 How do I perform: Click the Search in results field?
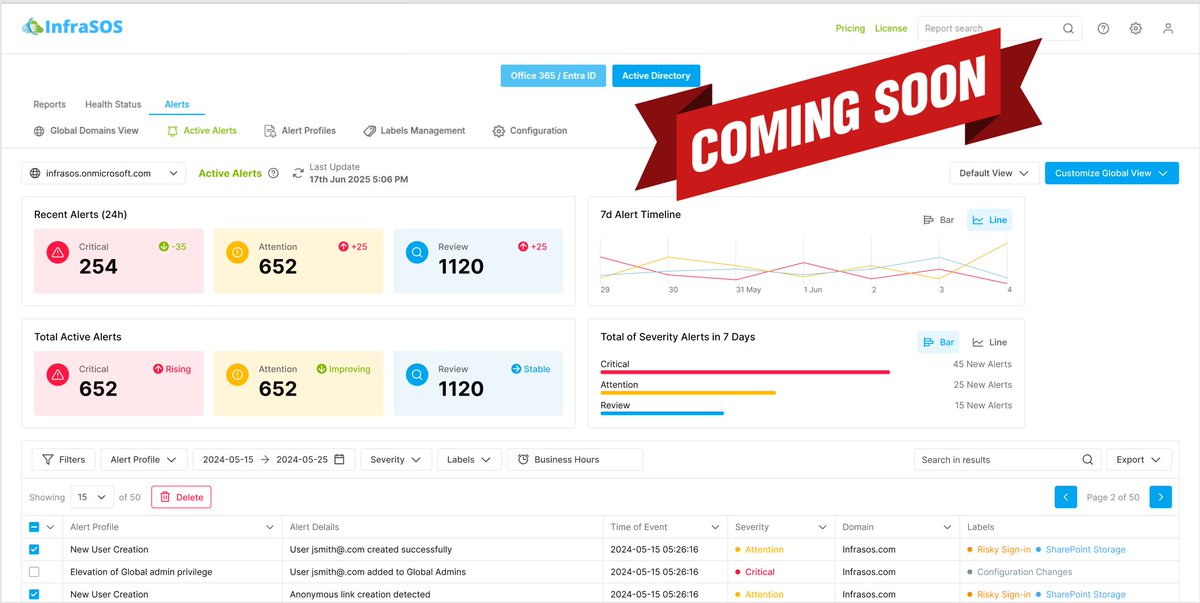coord(1007,460)
